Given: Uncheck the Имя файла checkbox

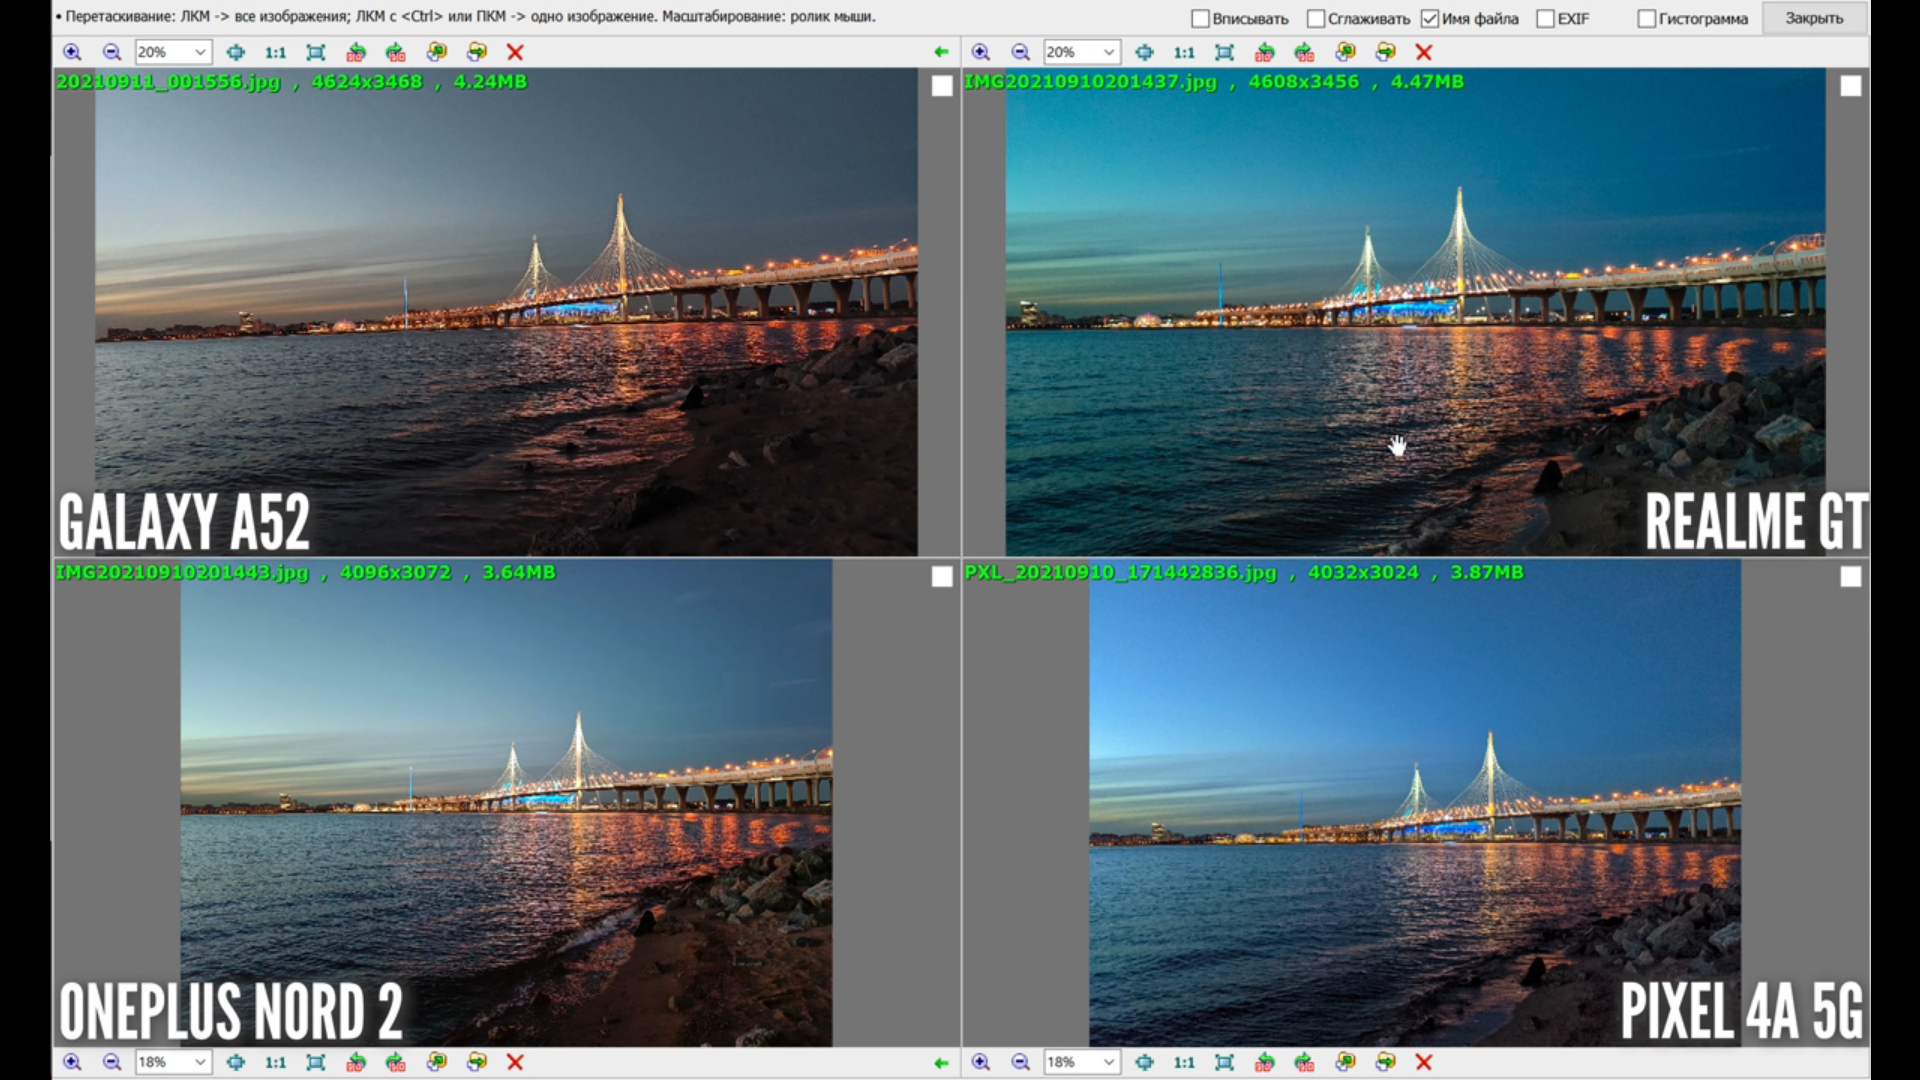Looking at the screenshot, I should [x=1430, y=19].
